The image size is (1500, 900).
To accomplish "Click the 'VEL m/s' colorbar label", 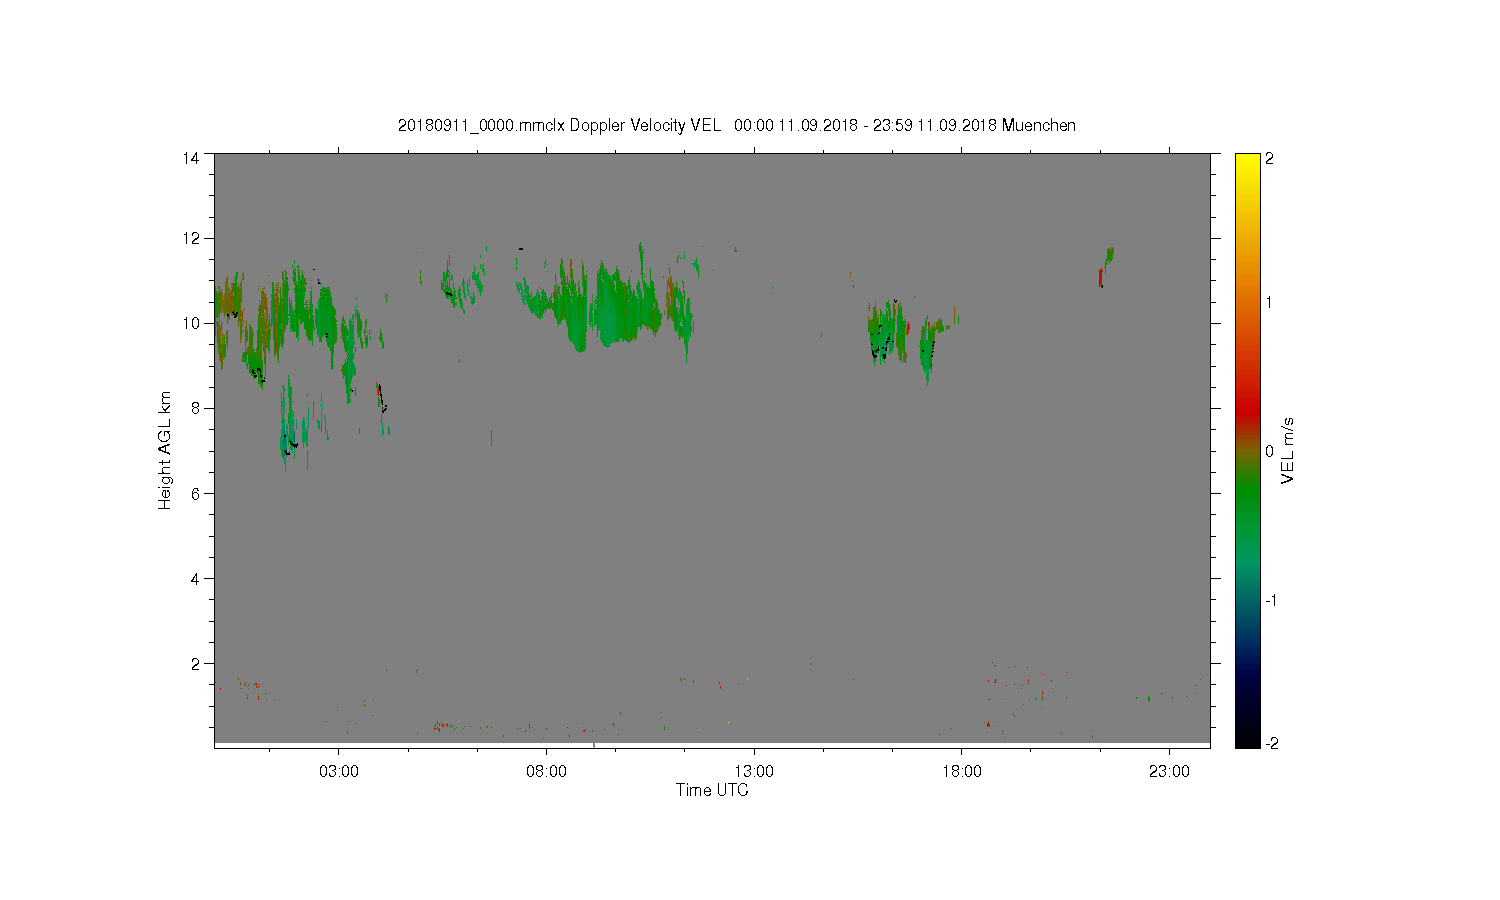I will click(x=1288, y=450).
